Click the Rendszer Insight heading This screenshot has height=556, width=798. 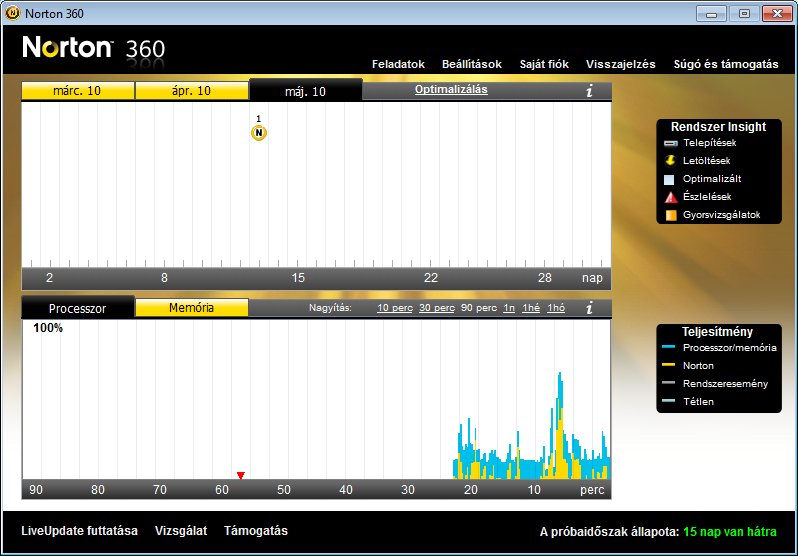[718, 127]
